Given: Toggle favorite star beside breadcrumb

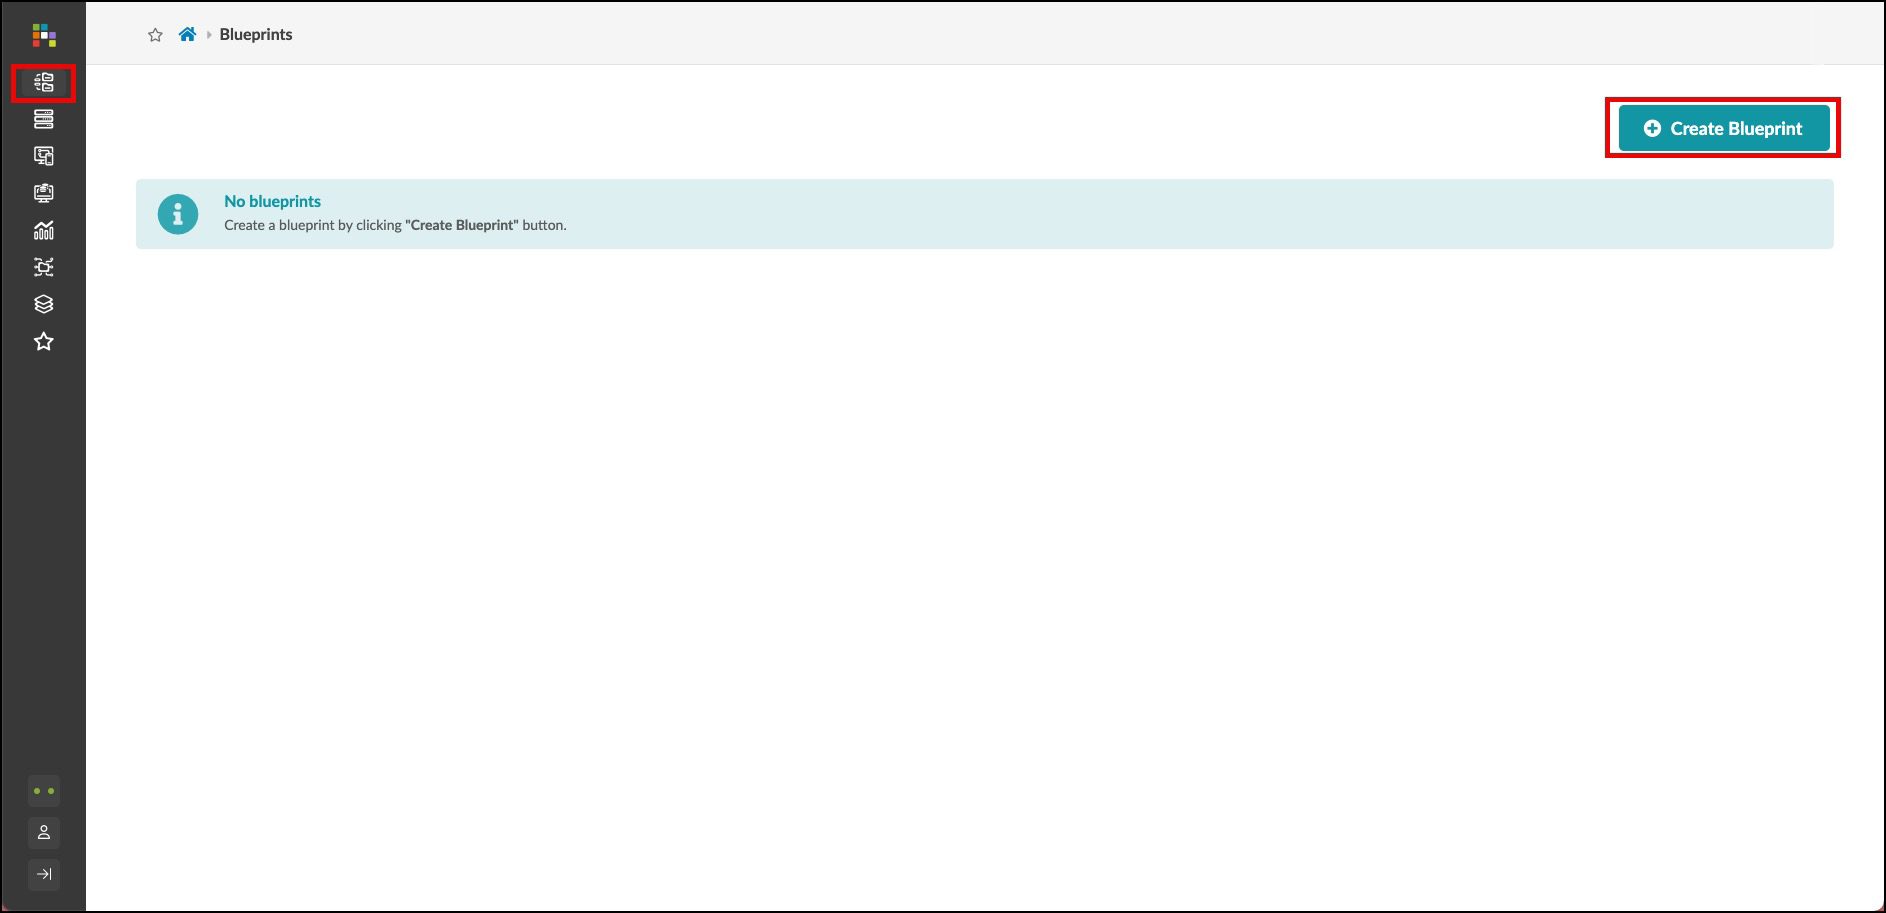Looking at the screenshot, I should (155, 35).
